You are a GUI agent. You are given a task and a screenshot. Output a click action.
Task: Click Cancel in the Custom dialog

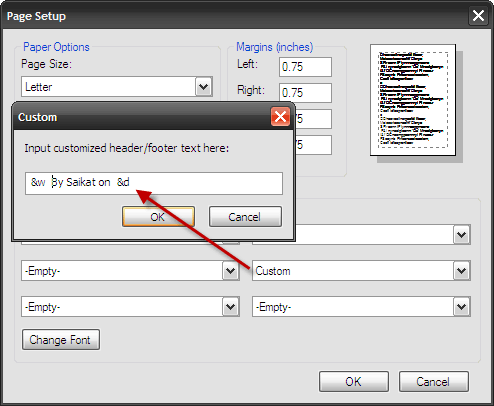(245, 217)
